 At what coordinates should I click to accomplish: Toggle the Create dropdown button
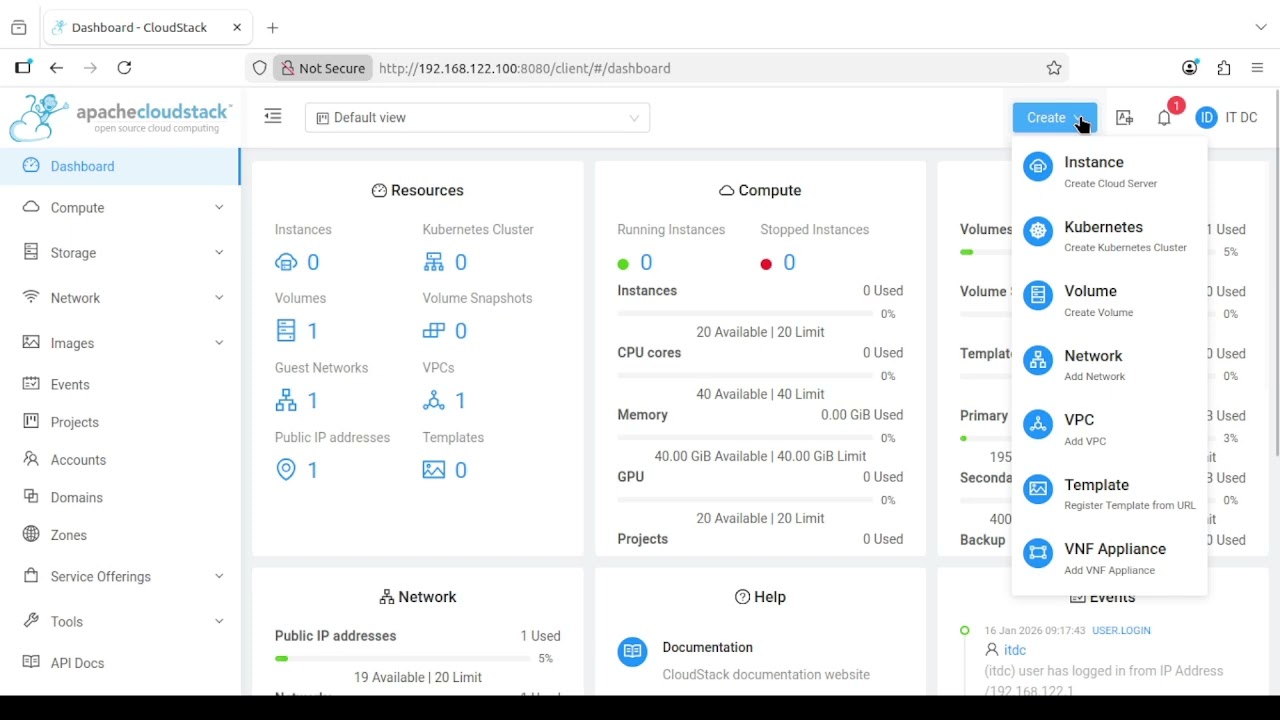[1054, 118]
